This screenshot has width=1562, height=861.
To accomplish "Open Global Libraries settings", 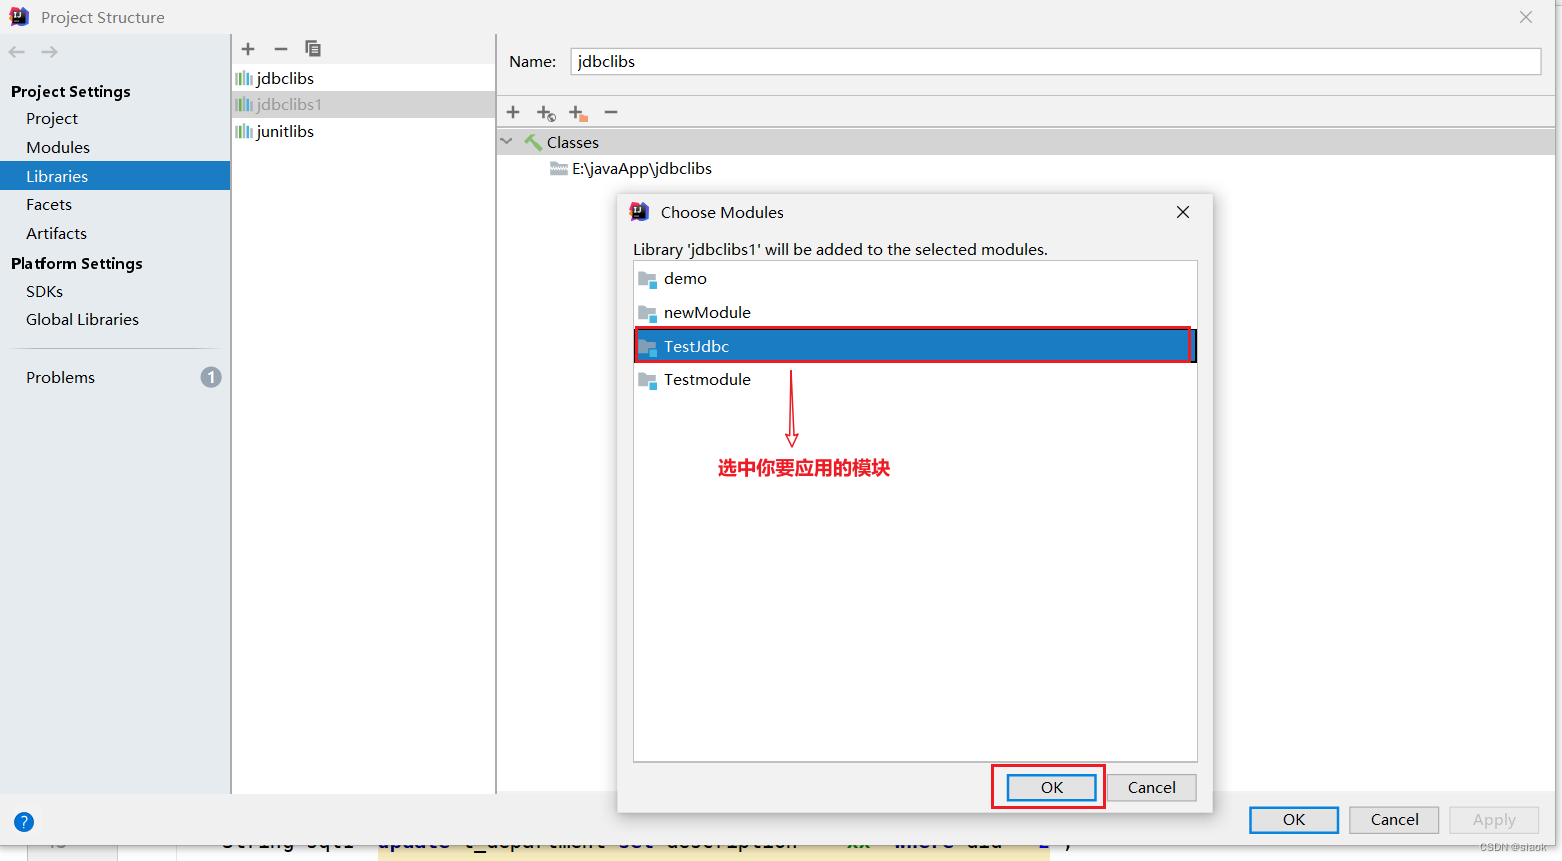I will 82,319.
